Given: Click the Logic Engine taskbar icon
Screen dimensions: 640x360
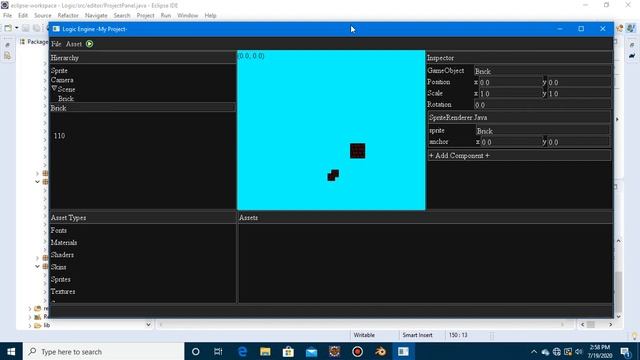Looking at the screenshot, I should pyautogui.click(x=403, y=351).
